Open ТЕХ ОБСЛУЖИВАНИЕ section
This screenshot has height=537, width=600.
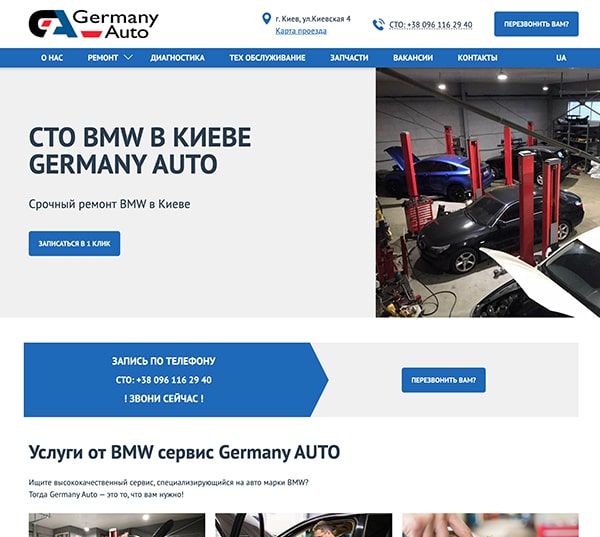tap(267, 58)
